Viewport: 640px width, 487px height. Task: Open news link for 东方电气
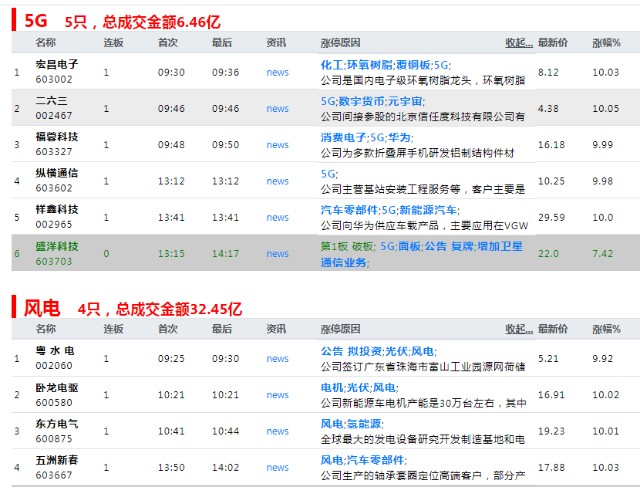click(277, 431)
